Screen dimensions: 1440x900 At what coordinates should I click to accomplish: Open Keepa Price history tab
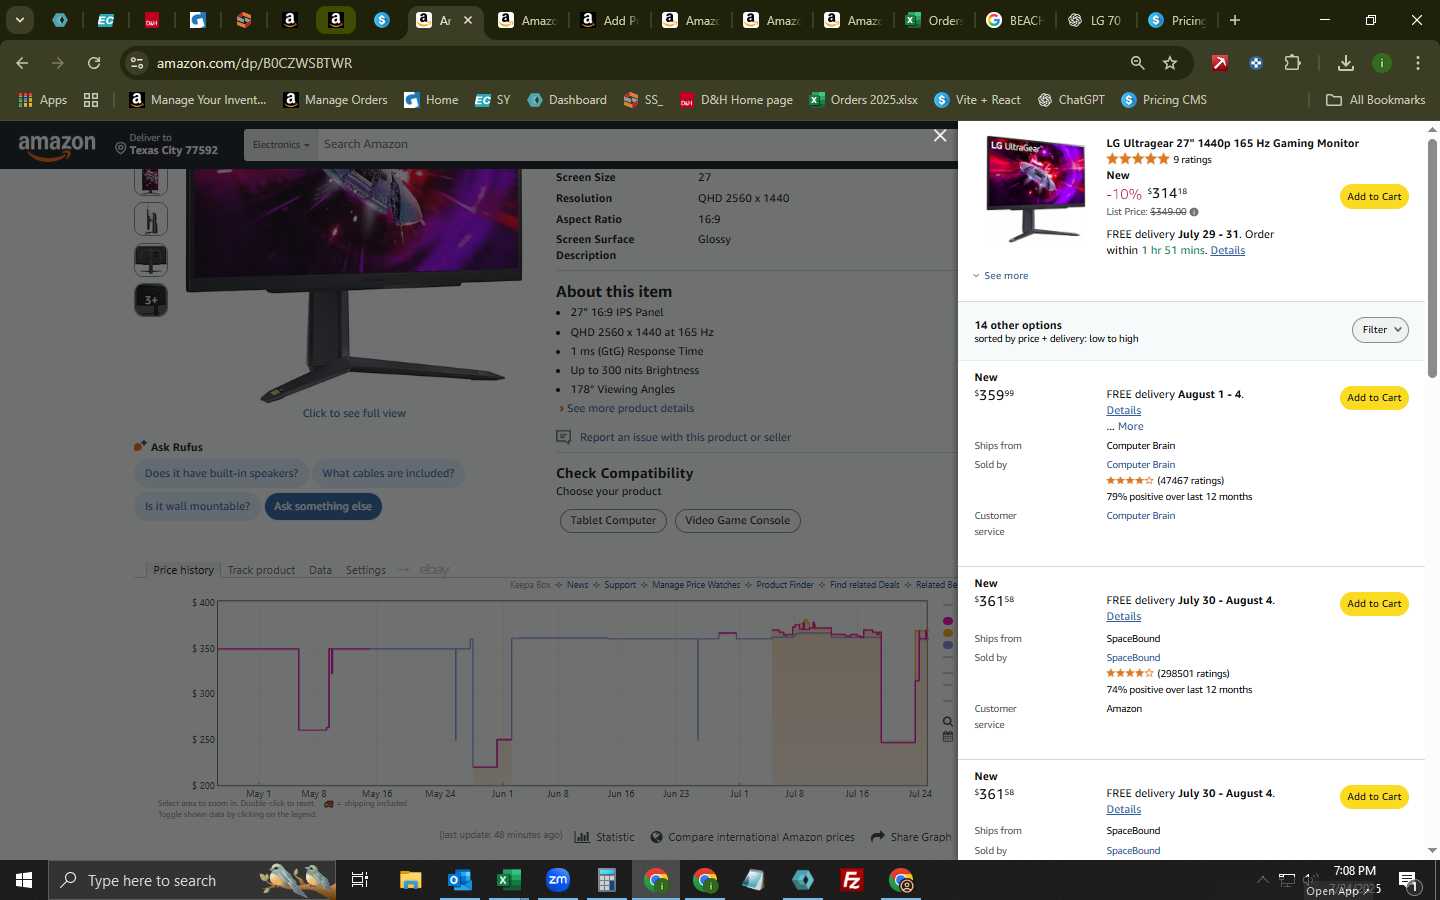point(183,570)
